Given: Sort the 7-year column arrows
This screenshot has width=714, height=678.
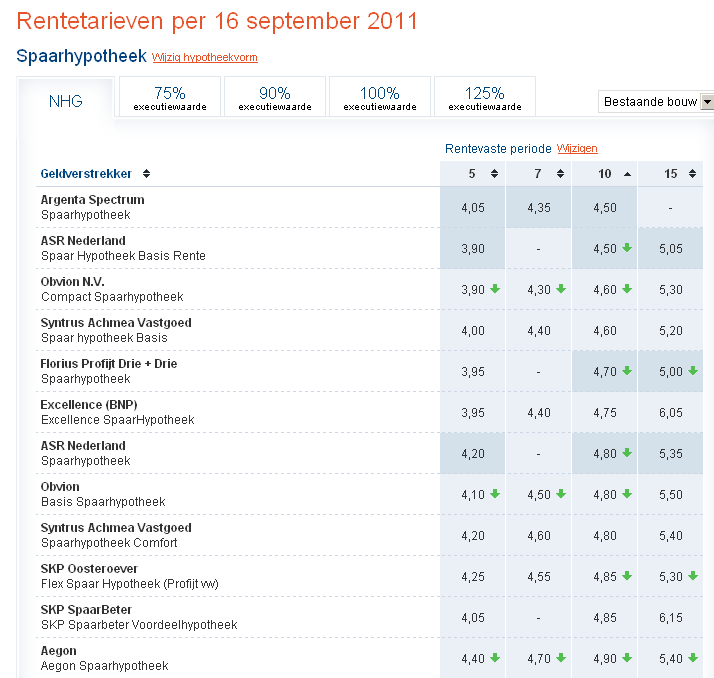Looking at the screenshot, I should pos(560,173).
